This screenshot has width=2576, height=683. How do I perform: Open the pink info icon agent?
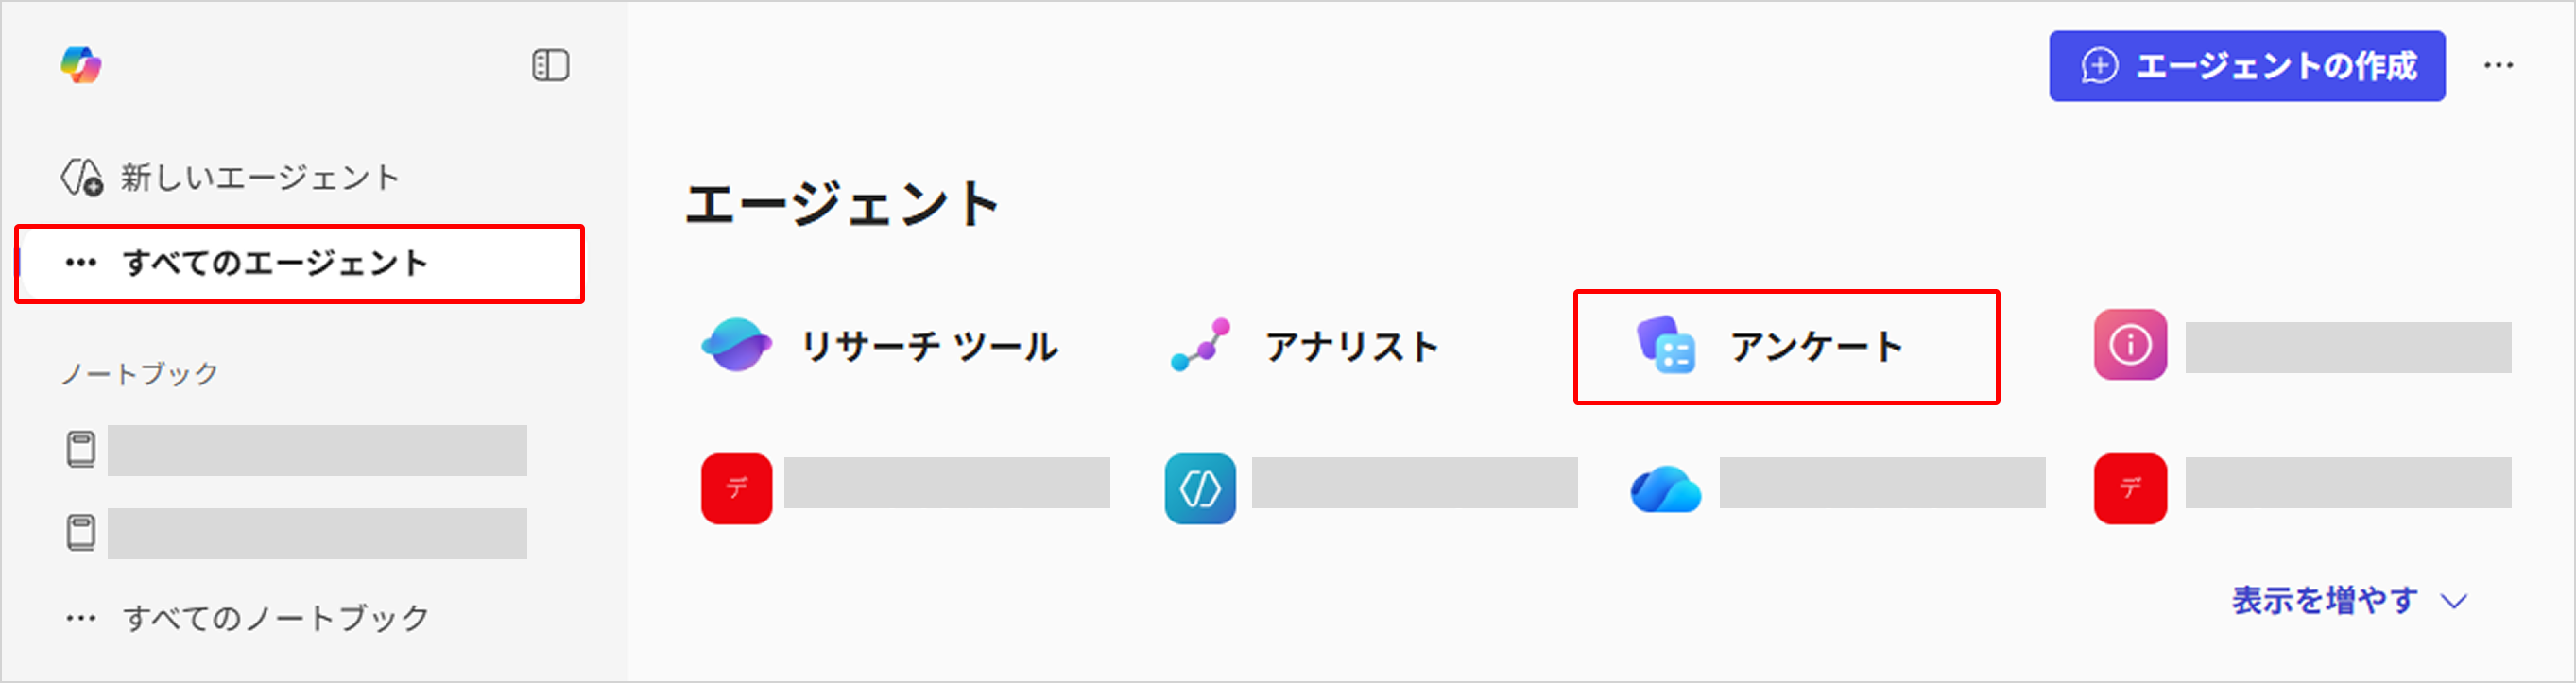point(2130,345)
